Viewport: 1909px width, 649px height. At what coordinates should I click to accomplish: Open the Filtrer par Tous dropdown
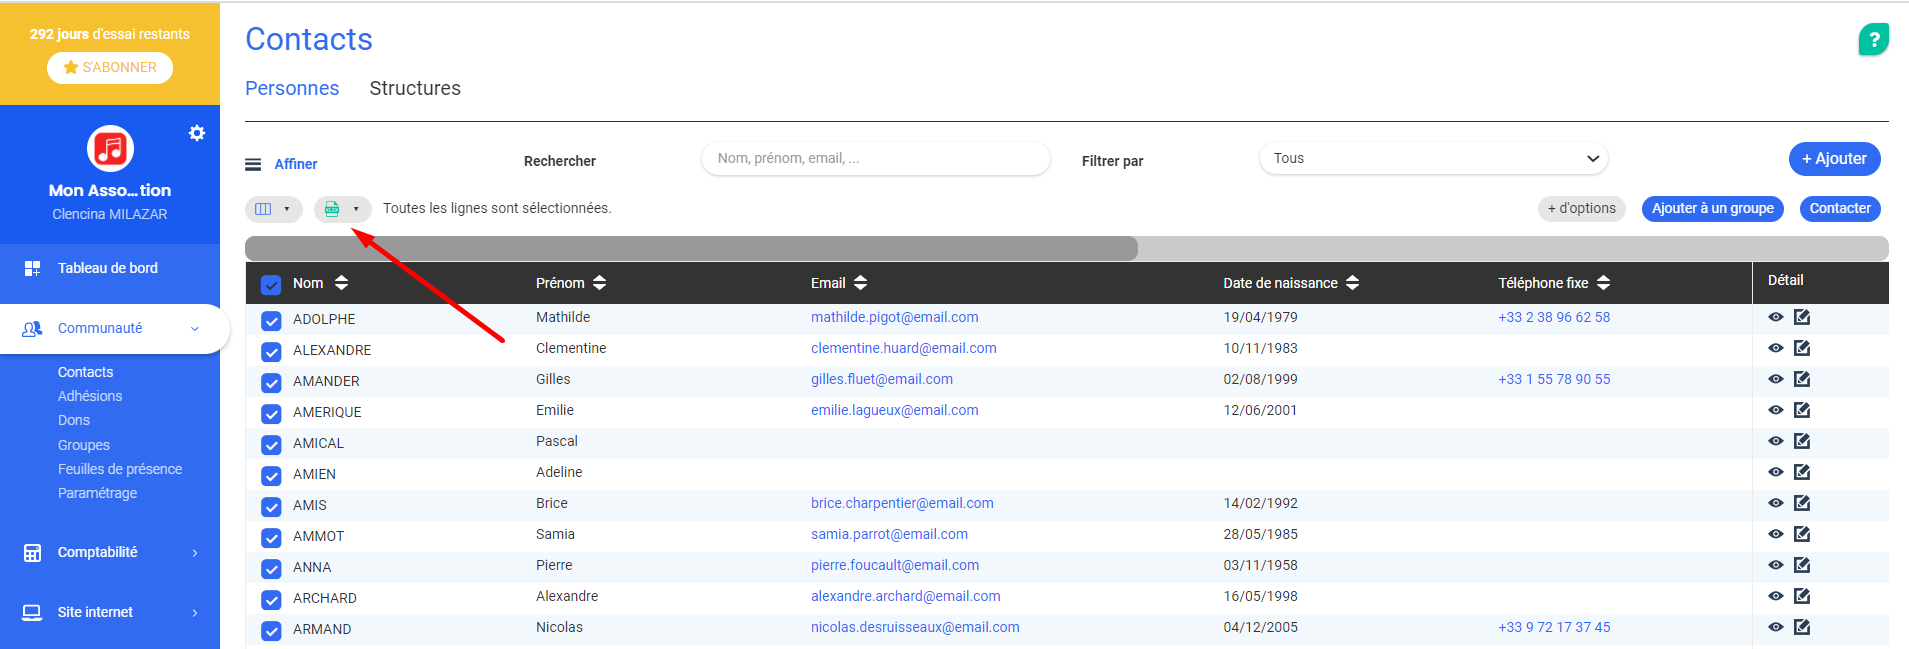click(1434, 158)
